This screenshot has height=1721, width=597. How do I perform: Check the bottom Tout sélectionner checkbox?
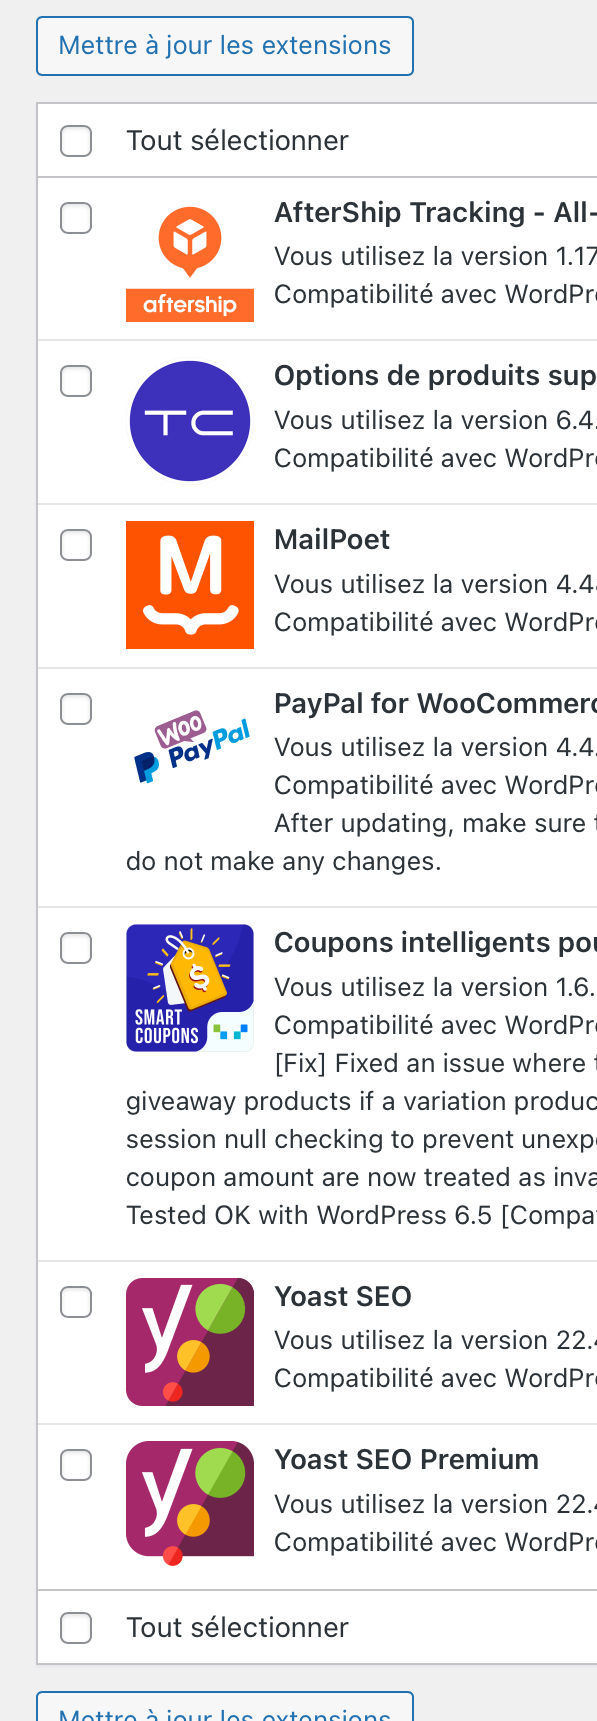point(76,1628)
